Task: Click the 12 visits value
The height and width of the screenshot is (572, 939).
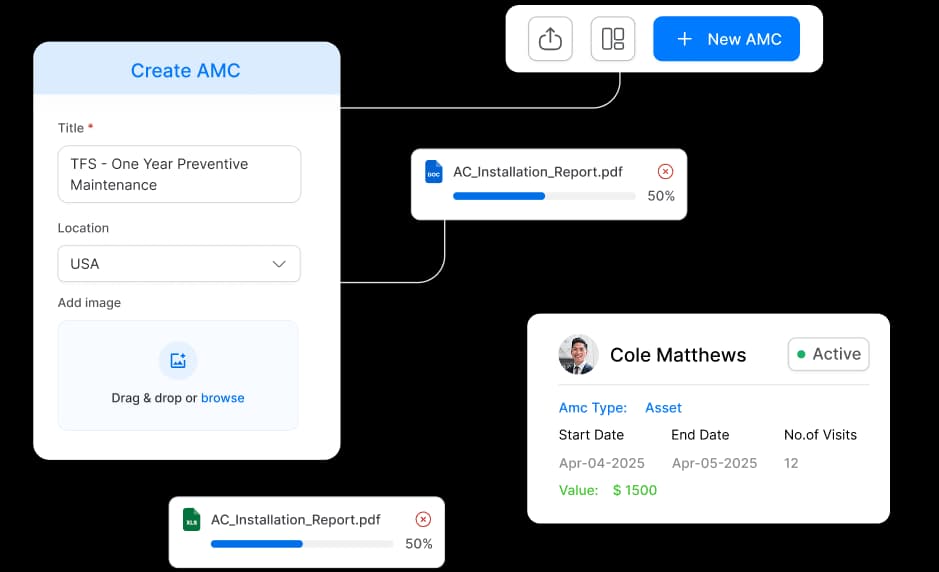Action: pyautogui.click(x=791, y=463)
